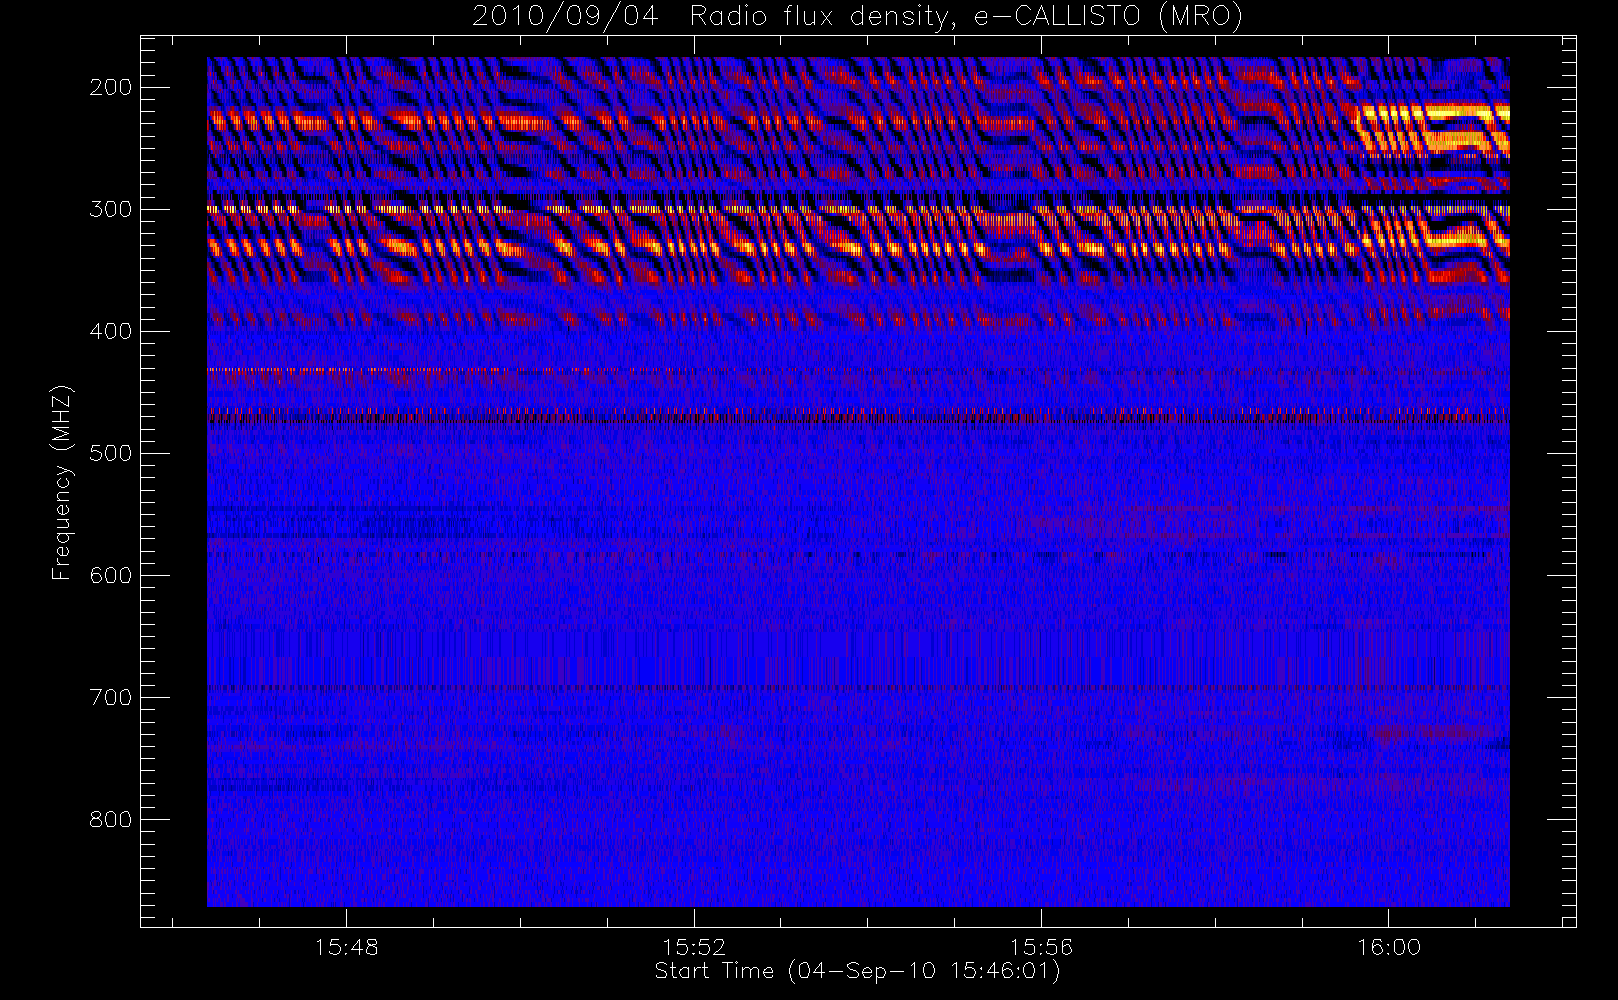This screenshot has width=1618, height=1000.
Task: Click the 15:52 time tick label
Action: pos(693,947)
